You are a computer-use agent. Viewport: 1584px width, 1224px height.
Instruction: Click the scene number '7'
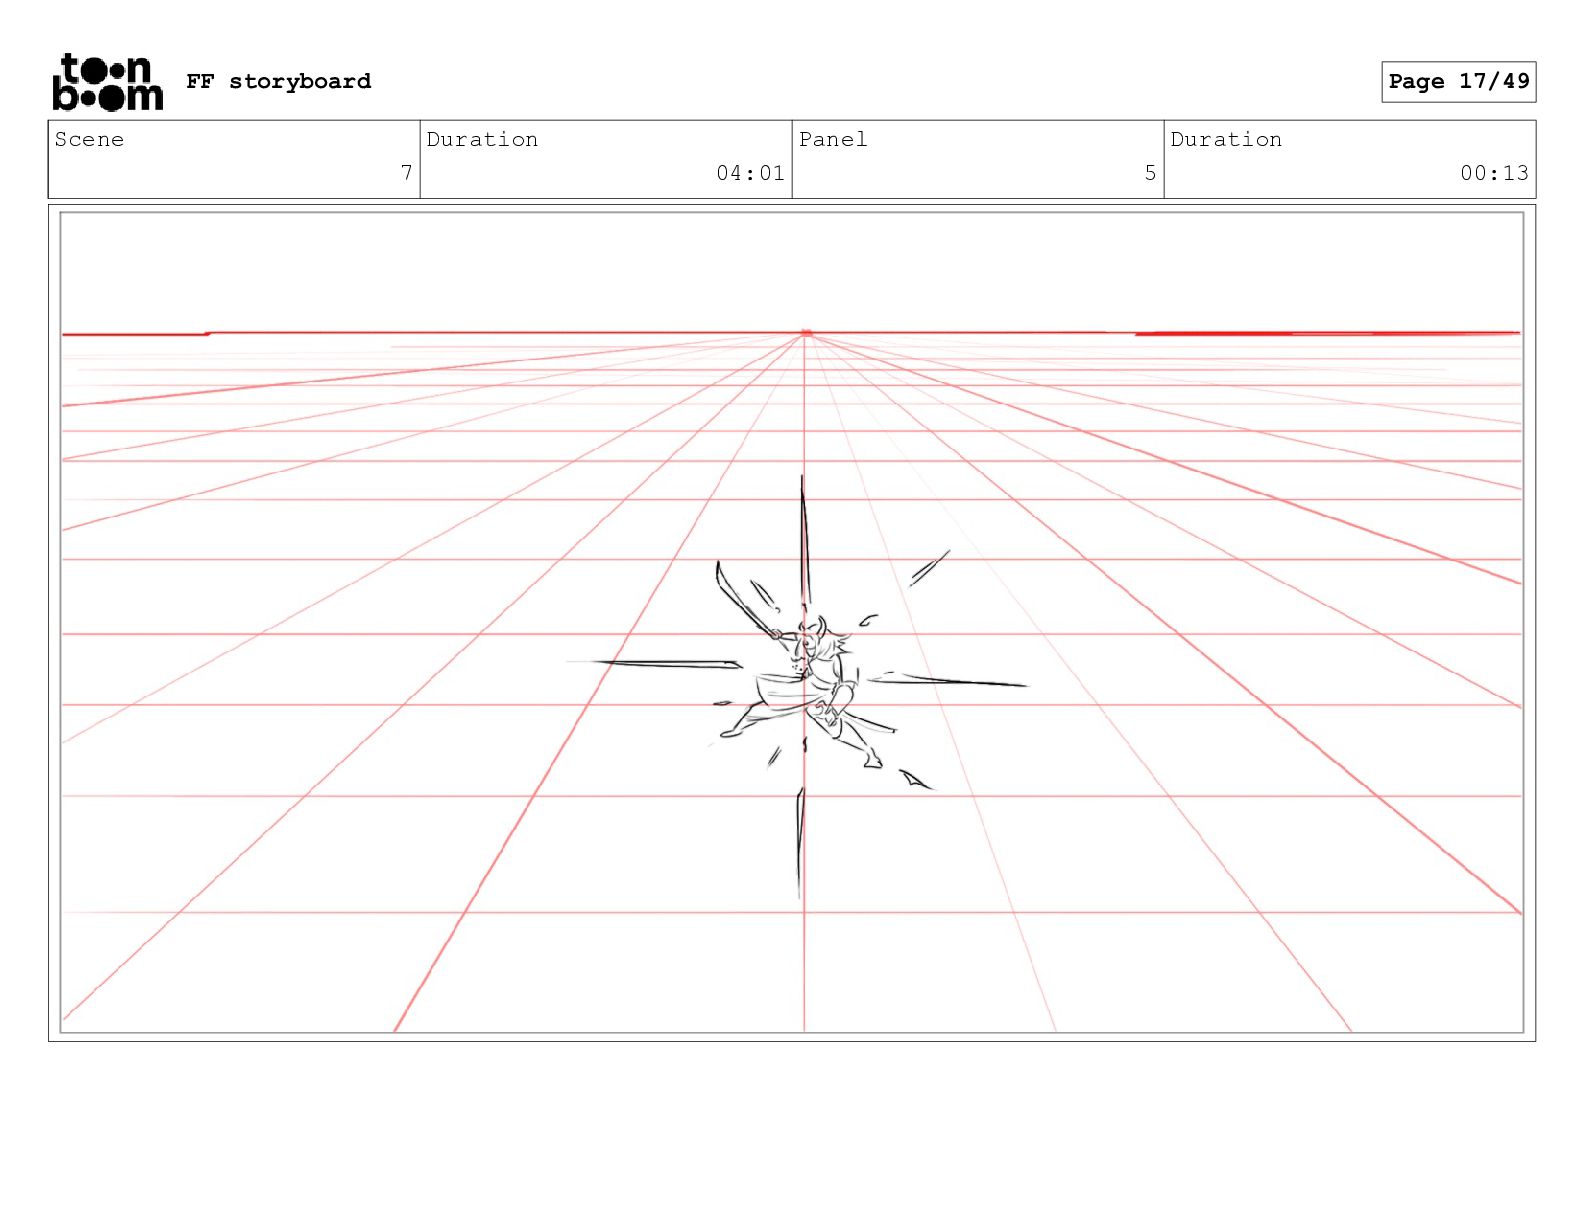(406, 172)
